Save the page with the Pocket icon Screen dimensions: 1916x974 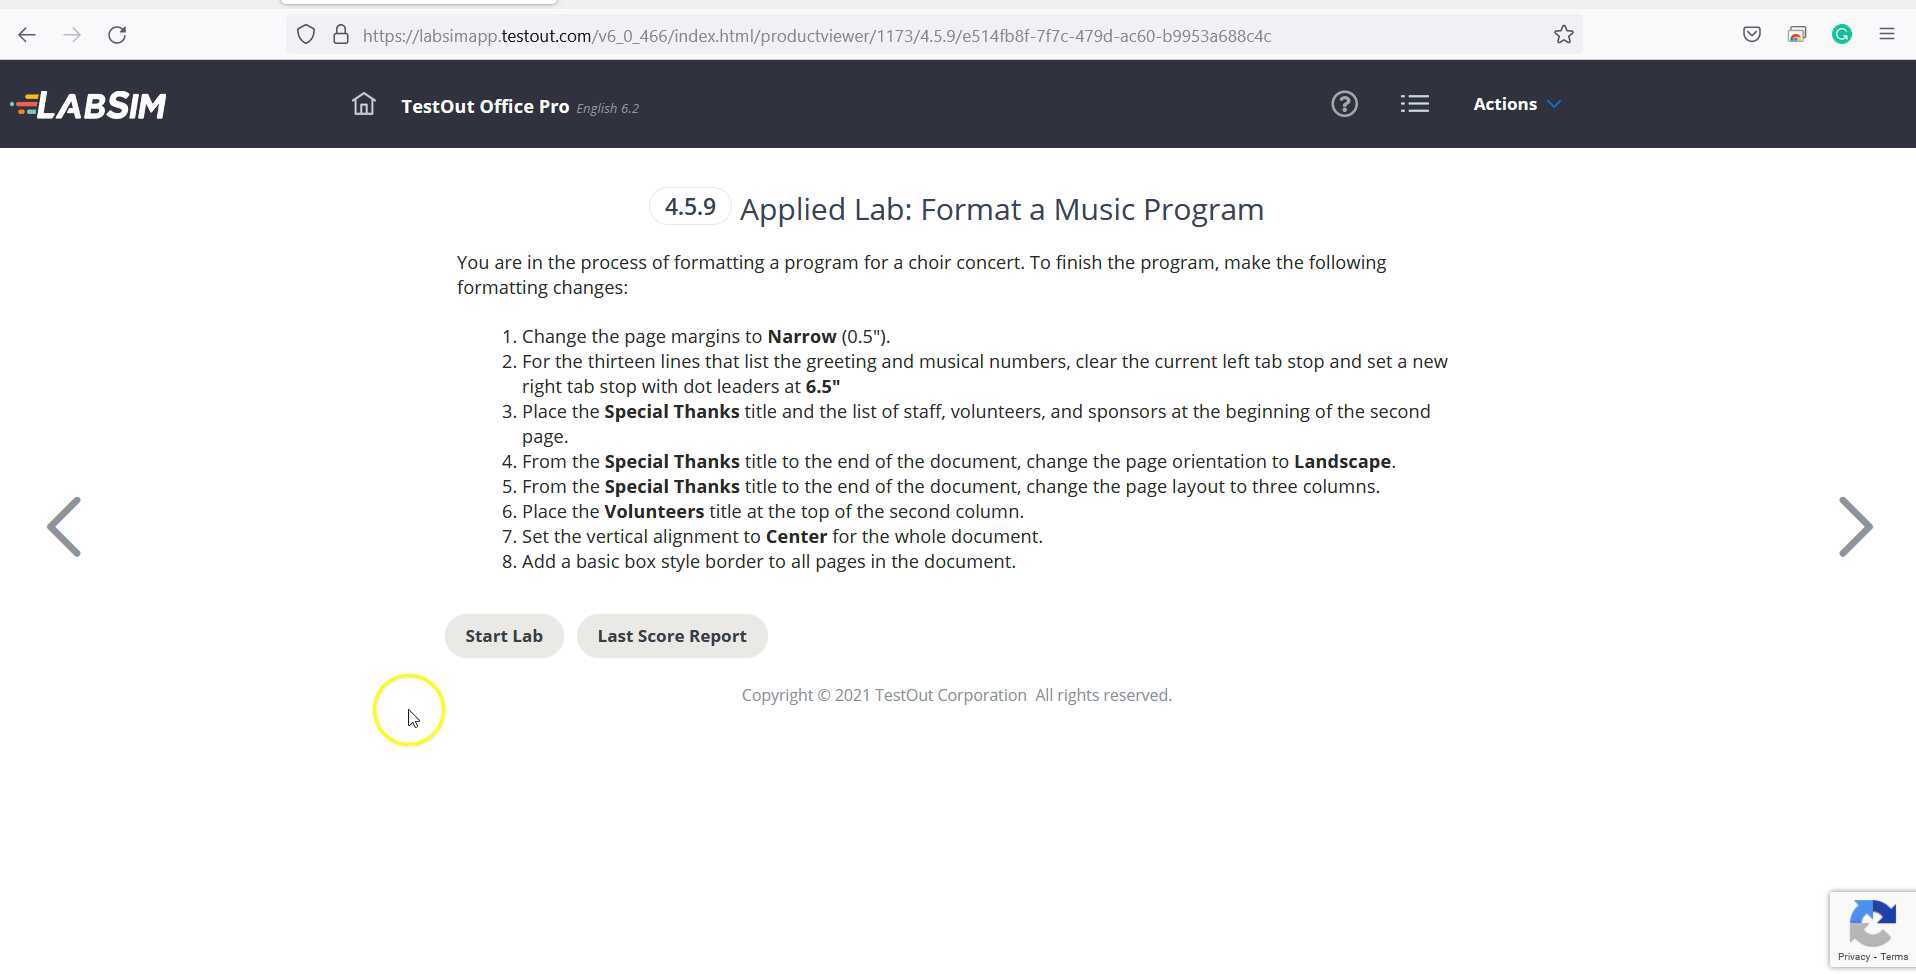[x=1751, y=34]
